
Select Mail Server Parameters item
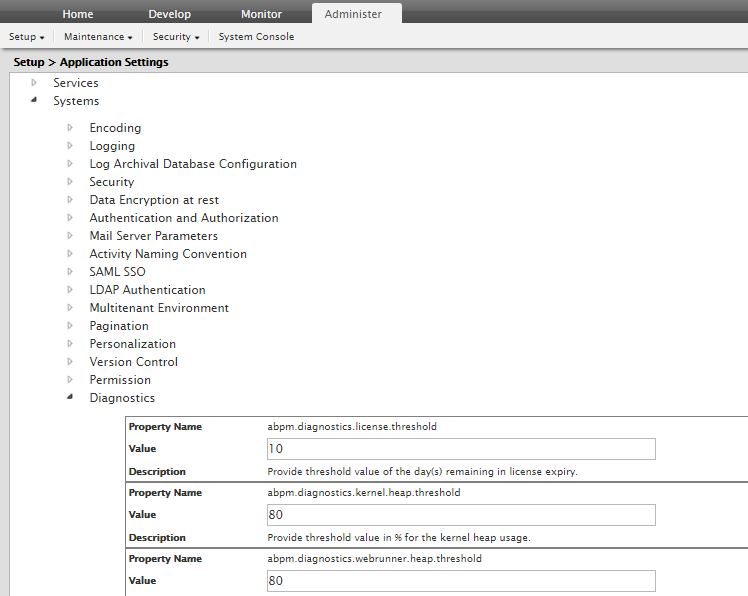(153, 236)
